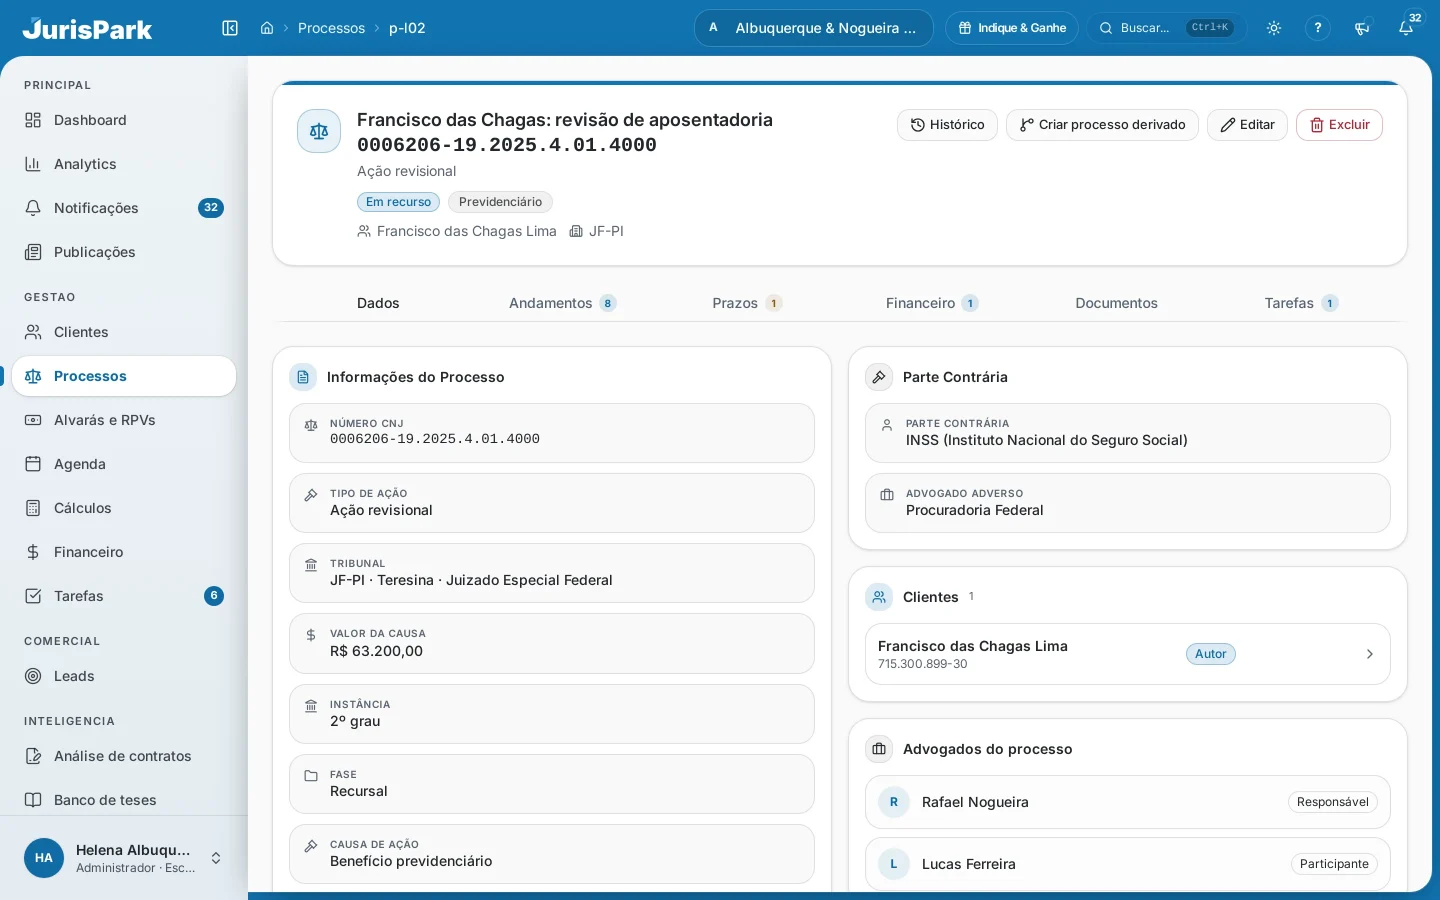Open Cálculos in the sidebar

coord(124,508)
